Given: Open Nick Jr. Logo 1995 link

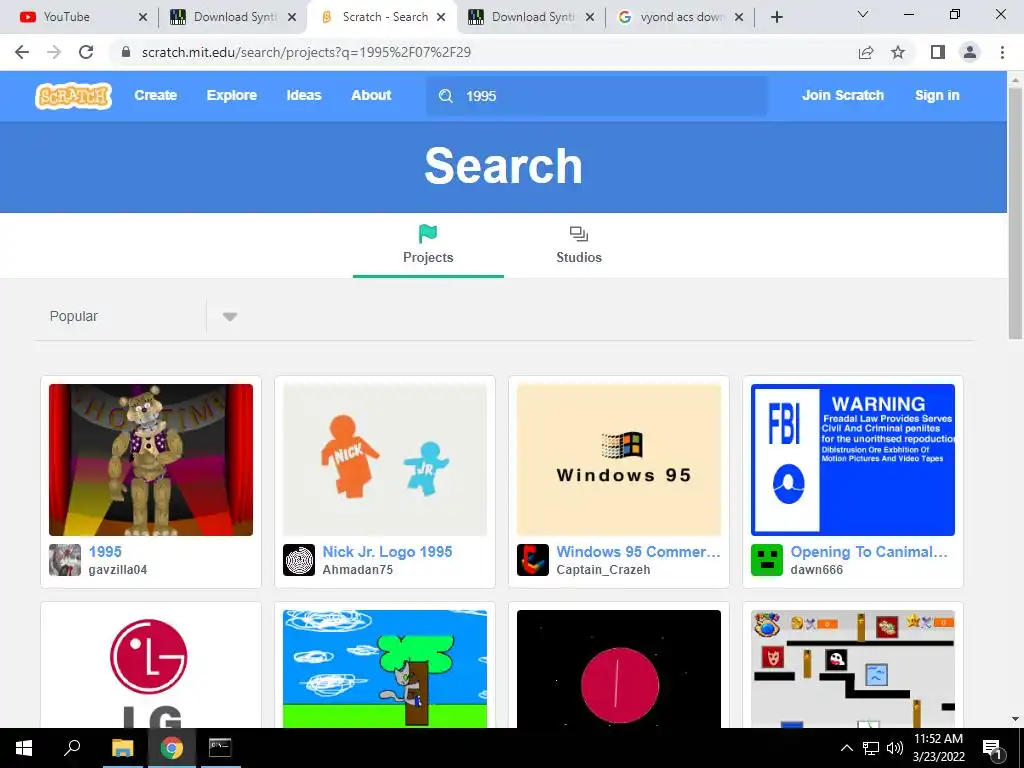Looking at the screenshot, I should tap(387, 552).
